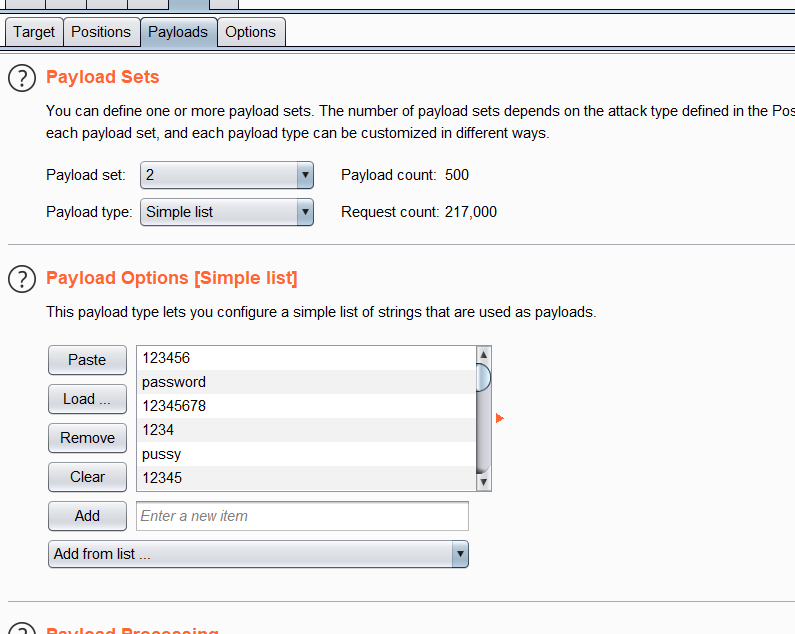The width and height of the screenshot is (795, 634).
Task: Select the 12345678 payload entry
Action: pyautogui.click(x=307, y=406)
